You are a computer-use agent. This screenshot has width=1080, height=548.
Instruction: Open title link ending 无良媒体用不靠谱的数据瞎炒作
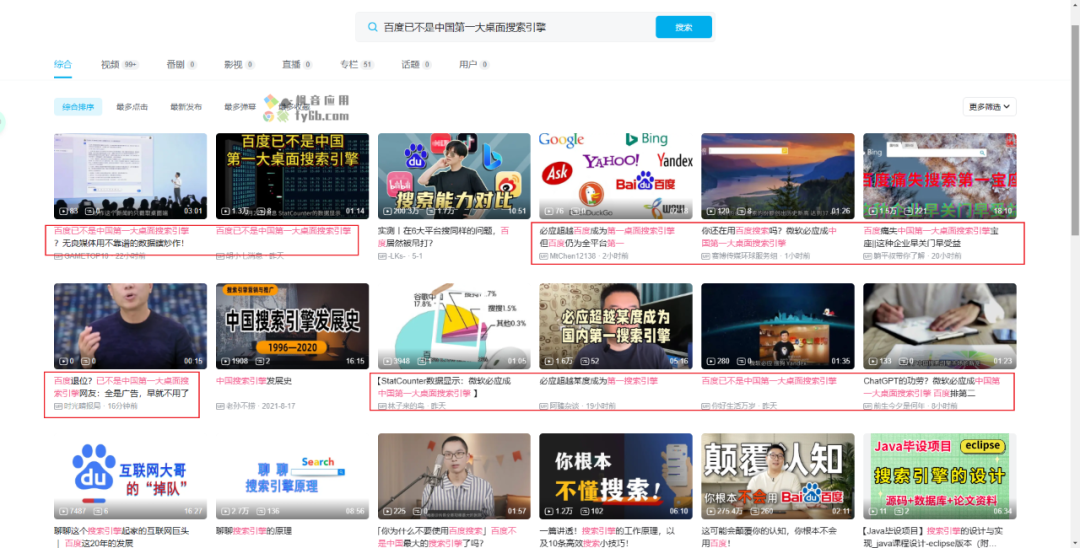click(121, 237)
